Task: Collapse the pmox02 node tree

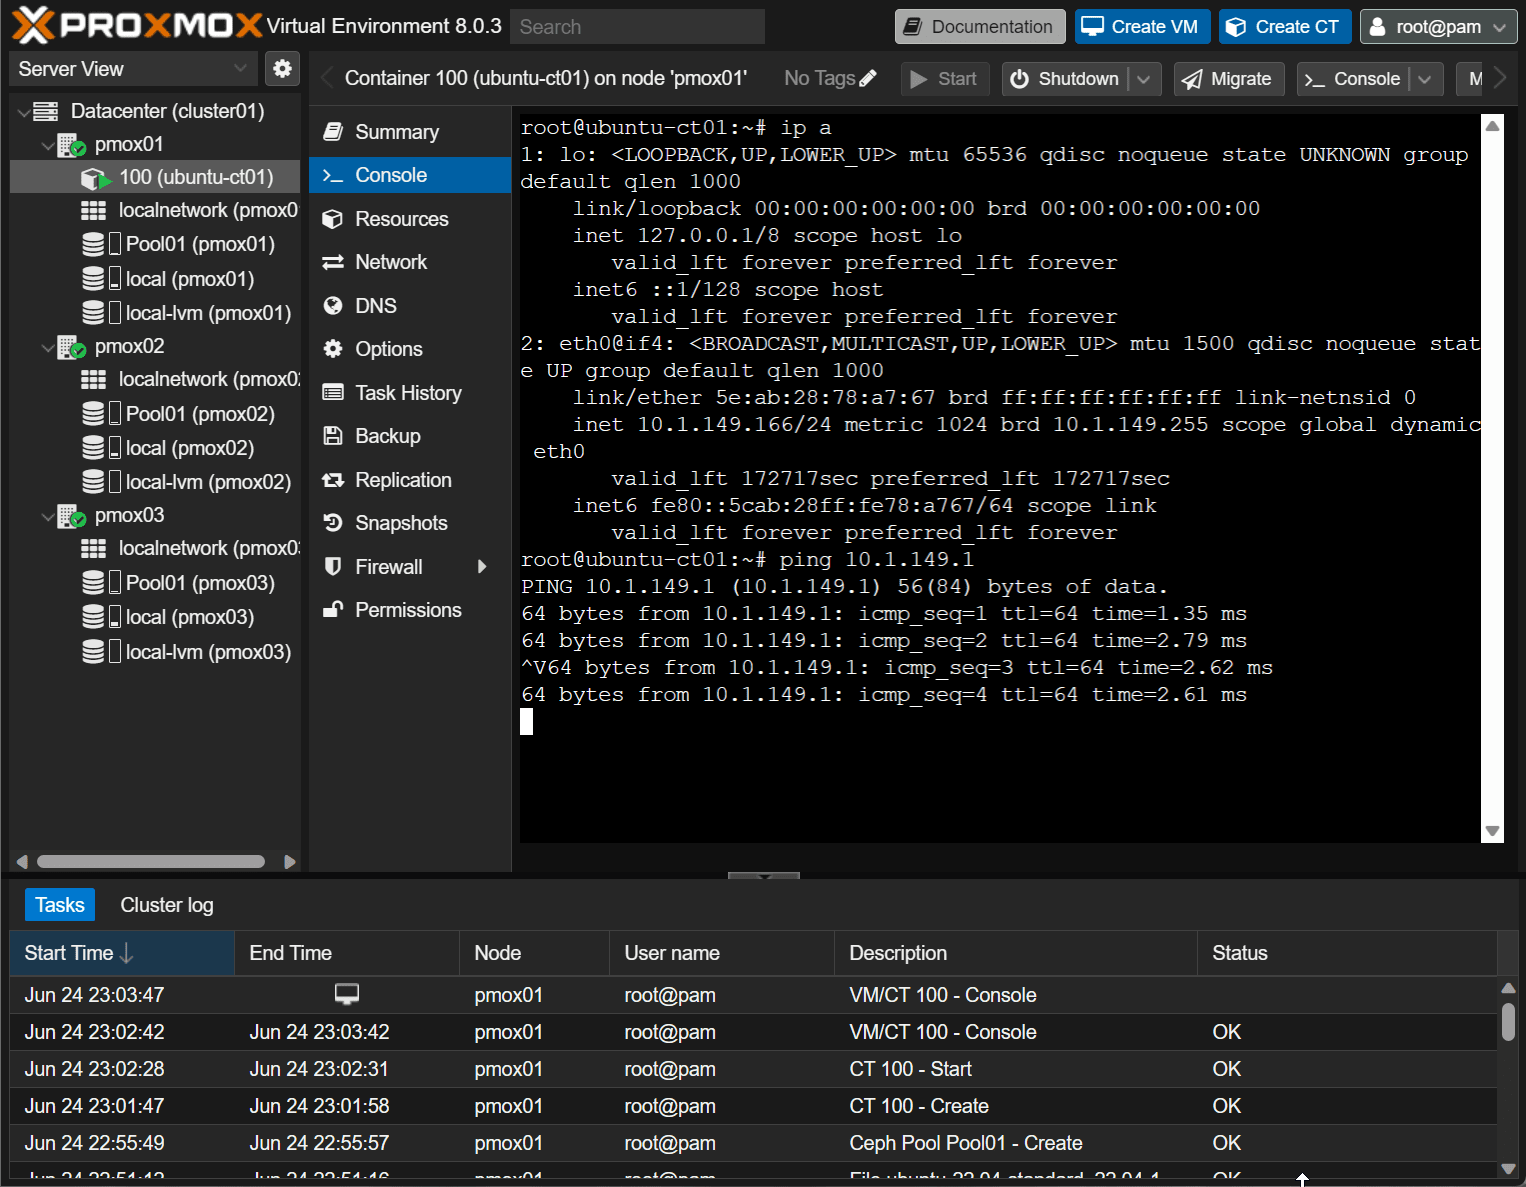Action: point(48,347)
